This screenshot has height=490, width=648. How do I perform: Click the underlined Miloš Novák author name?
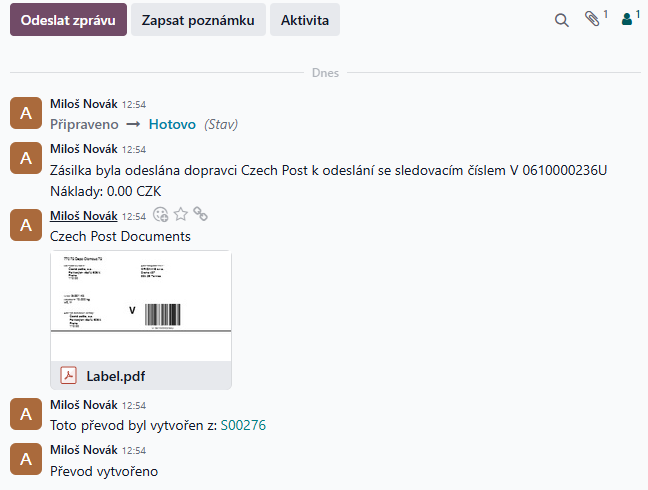83,215
